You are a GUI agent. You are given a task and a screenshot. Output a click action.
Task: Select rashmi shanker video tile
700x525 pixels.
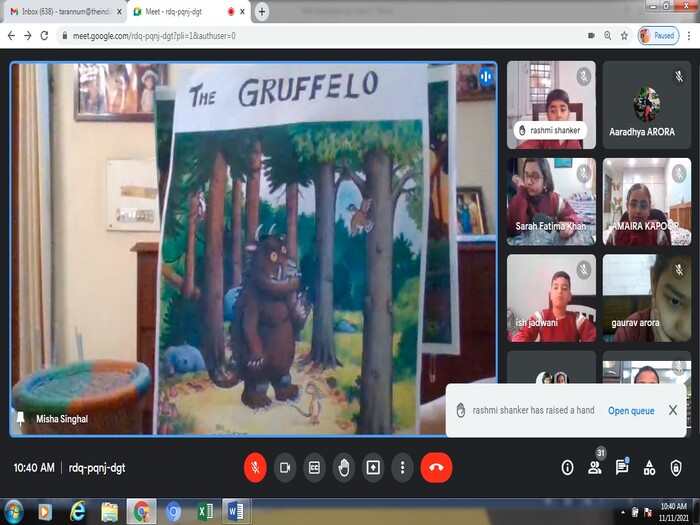pyautogui.click(x=551, y=105)
